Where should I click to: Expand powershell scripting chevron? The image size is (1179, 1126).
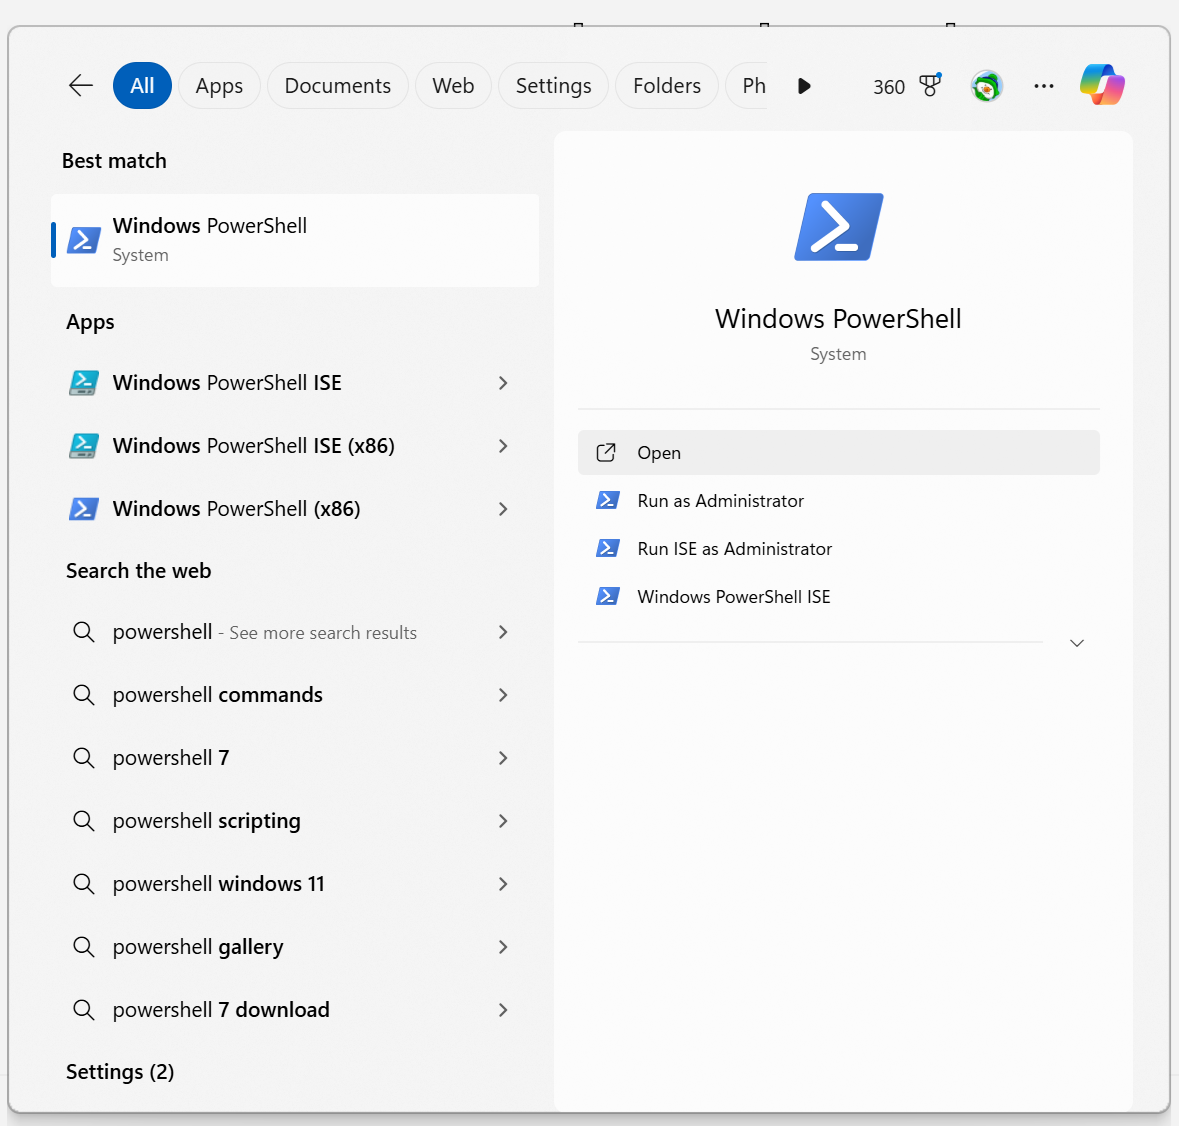click(x=503, y=822)
